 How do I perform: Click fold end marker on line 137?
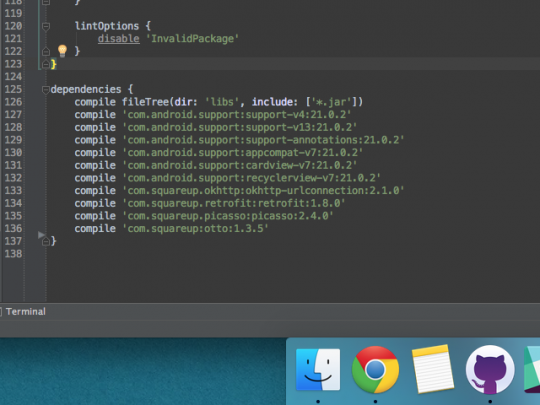46,241
